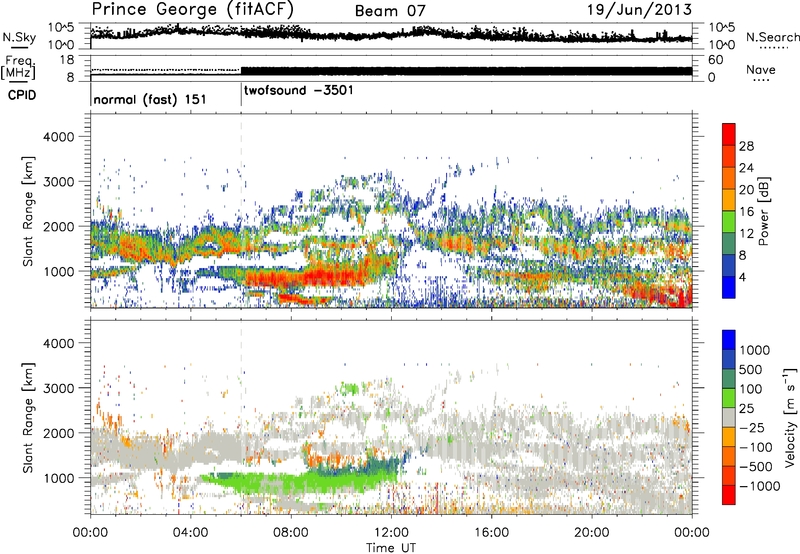Image resolution: width=800 pixels, height=554 pixels.
Task: Click the "4000" range tick of the power panel
Action: pos(59,137)
